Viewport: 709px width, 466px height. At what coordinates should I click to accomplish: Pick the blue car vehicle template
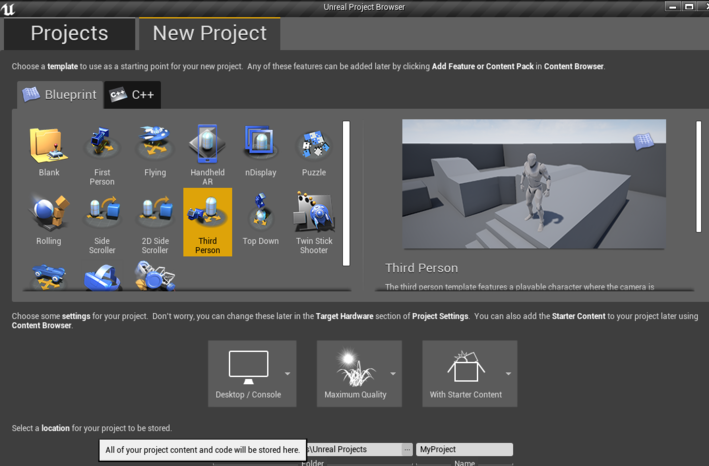point(49,276)
